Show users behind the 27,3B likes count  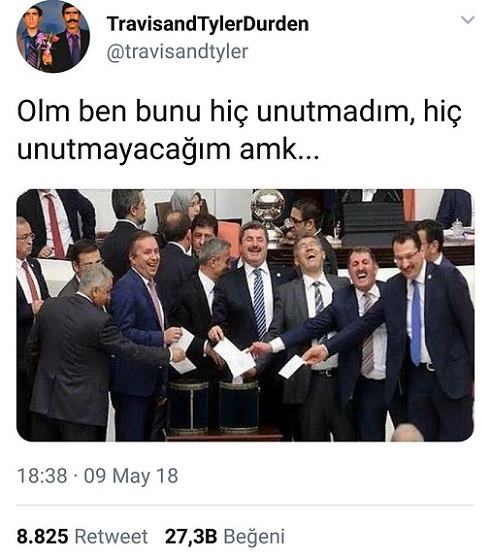[191, 537]
